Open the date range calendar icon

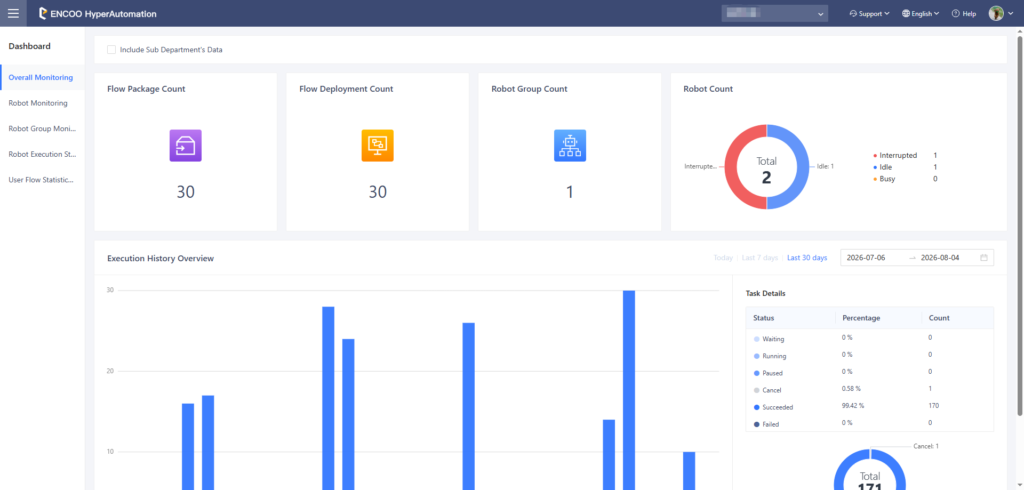click(x=984, y=257)
